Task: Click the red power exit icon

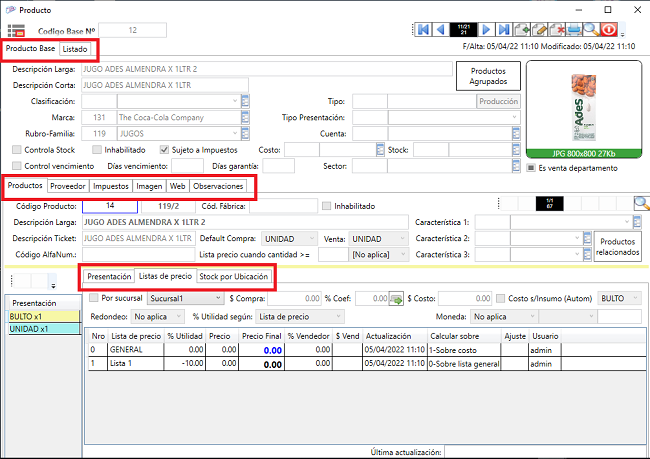Action: pyautogui.click(x=607, y=31)
